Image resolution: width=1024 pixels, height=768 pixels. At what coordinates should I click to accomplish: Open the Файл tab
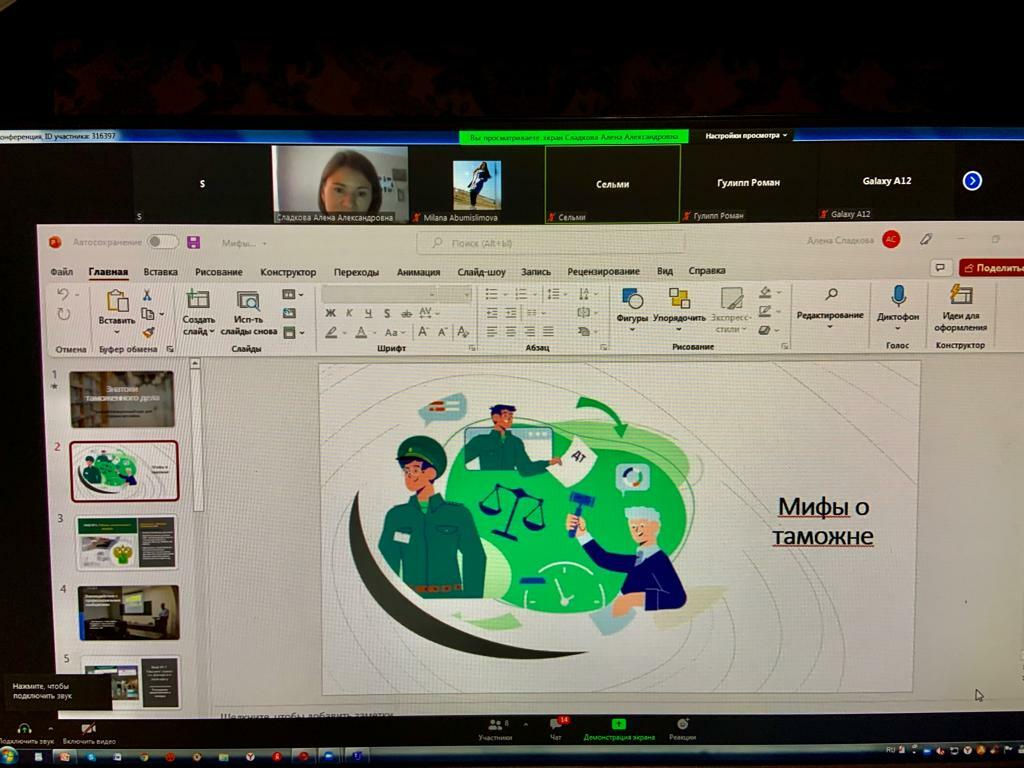(61, 272)
